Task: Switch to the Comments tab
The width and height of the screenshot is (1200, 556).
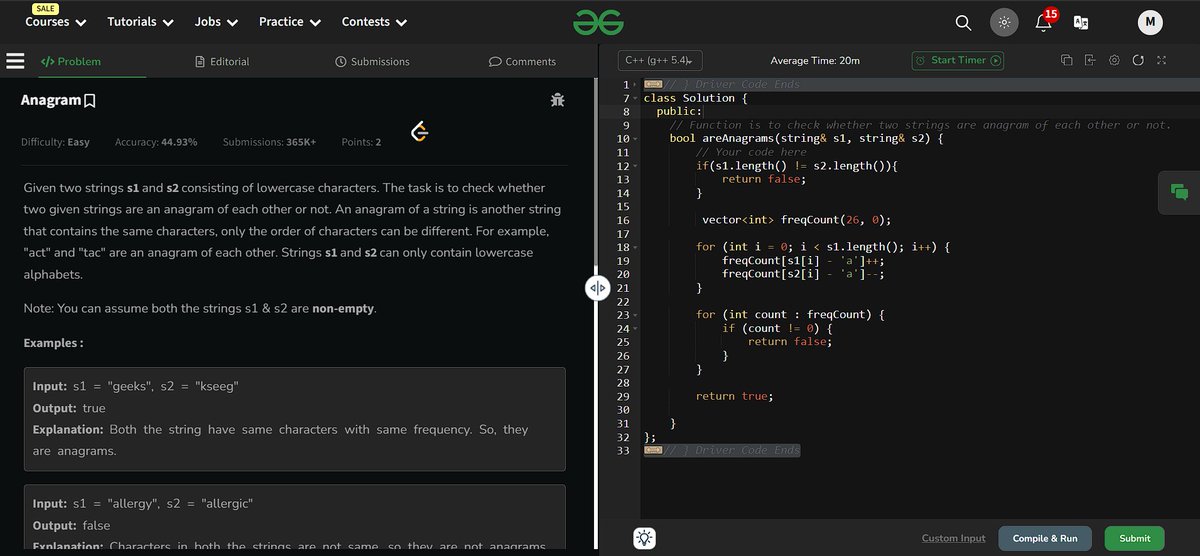Action: (x=522, y=61)
